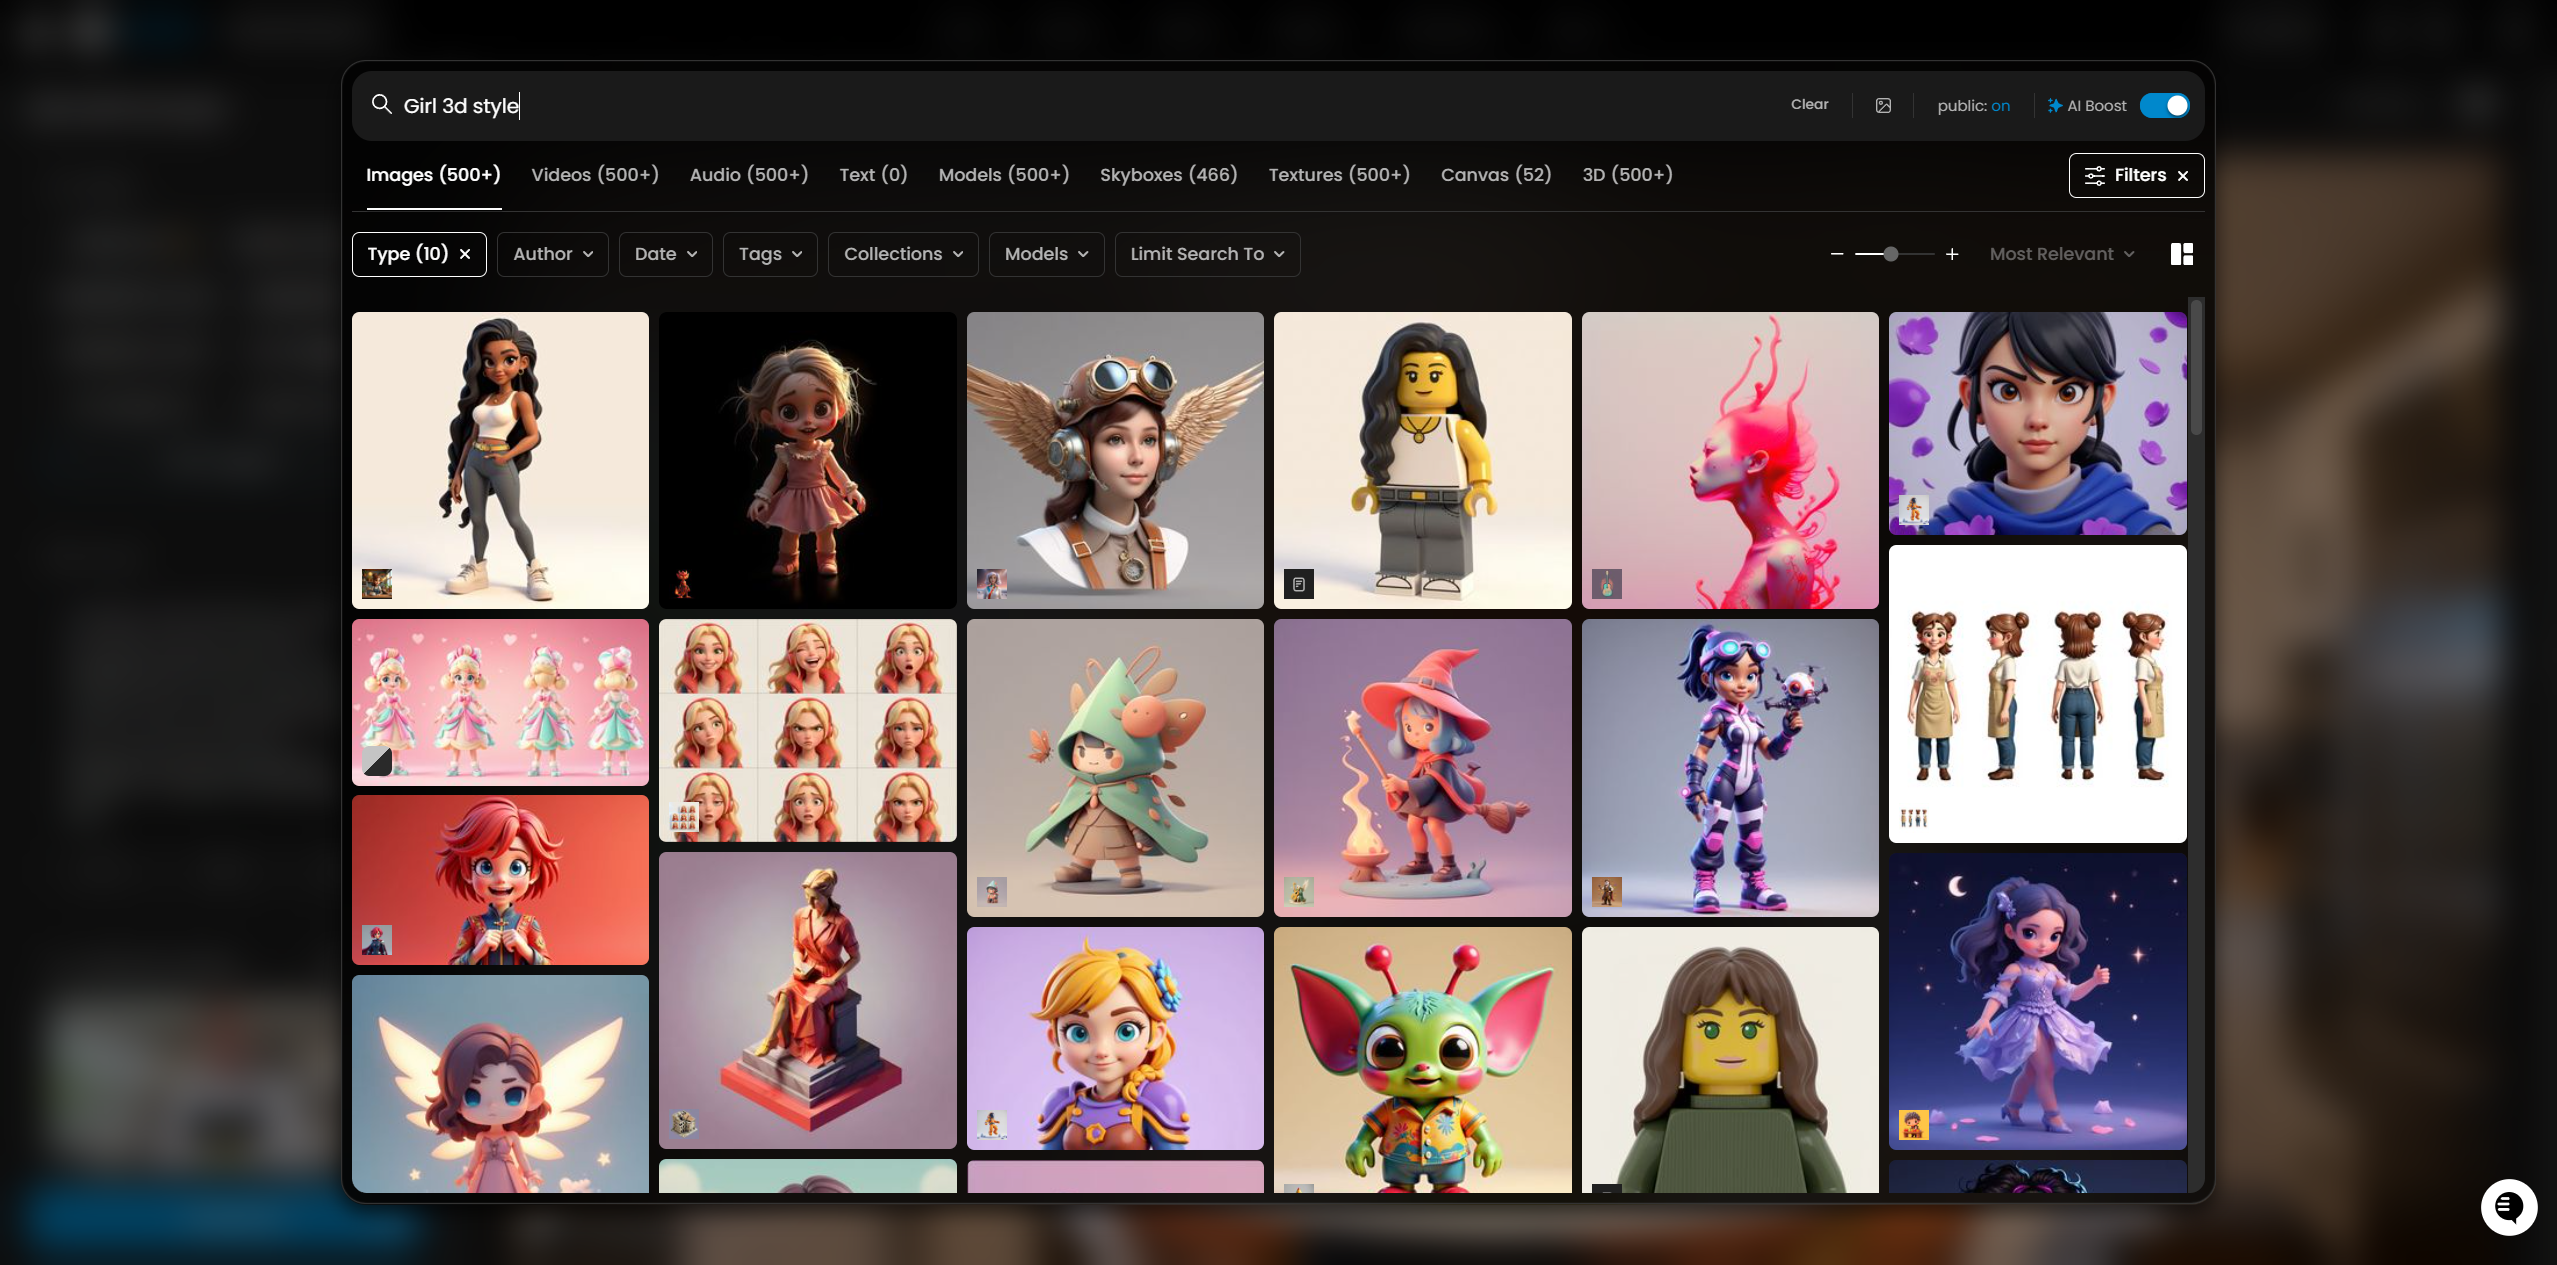This screenshot has width=2557, height=1265.
Task: Switch to the 3D (500+) tab
Action: click(1627, 175)
